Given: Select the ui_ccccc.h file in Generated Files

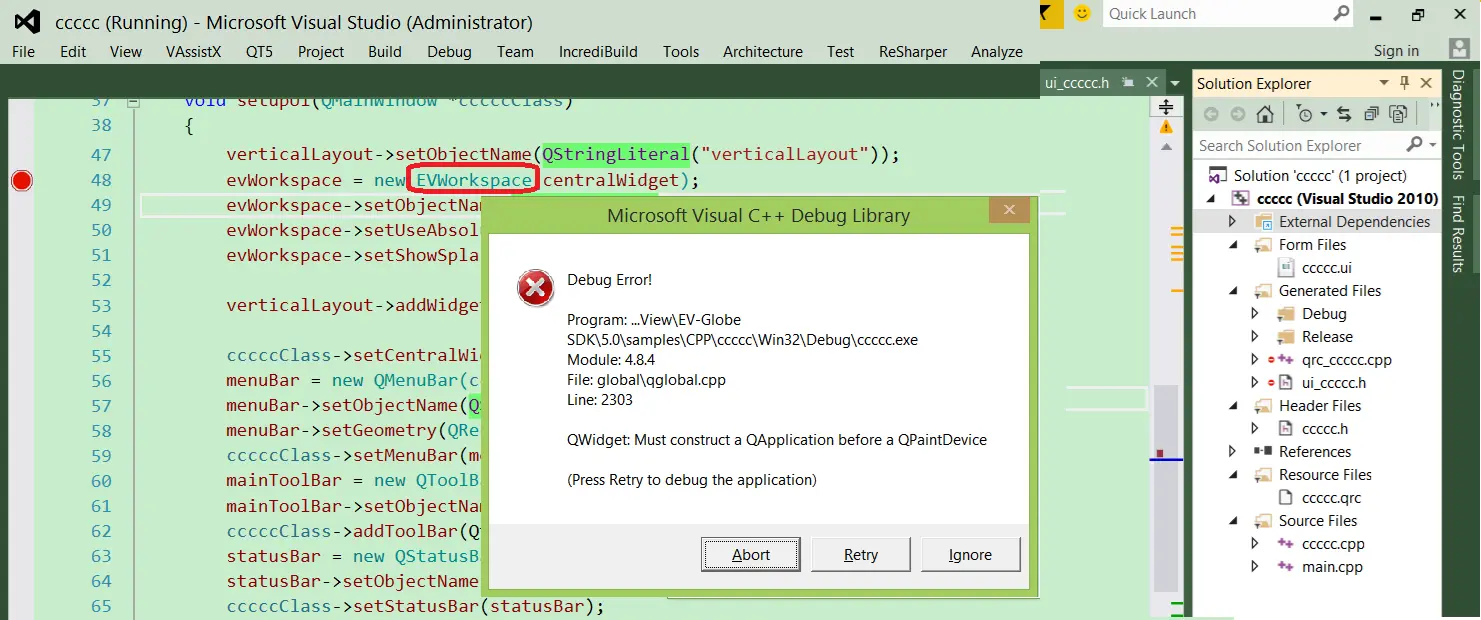Looking at the screenshot, I should click(1334, 382).
